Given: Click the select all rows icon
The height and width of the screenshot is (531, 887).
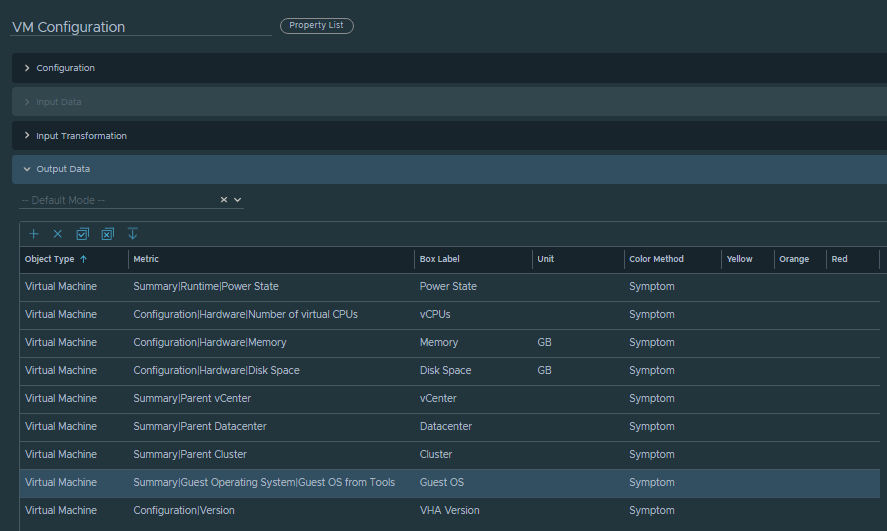Looking at the screenshot, I should (83, 234).
